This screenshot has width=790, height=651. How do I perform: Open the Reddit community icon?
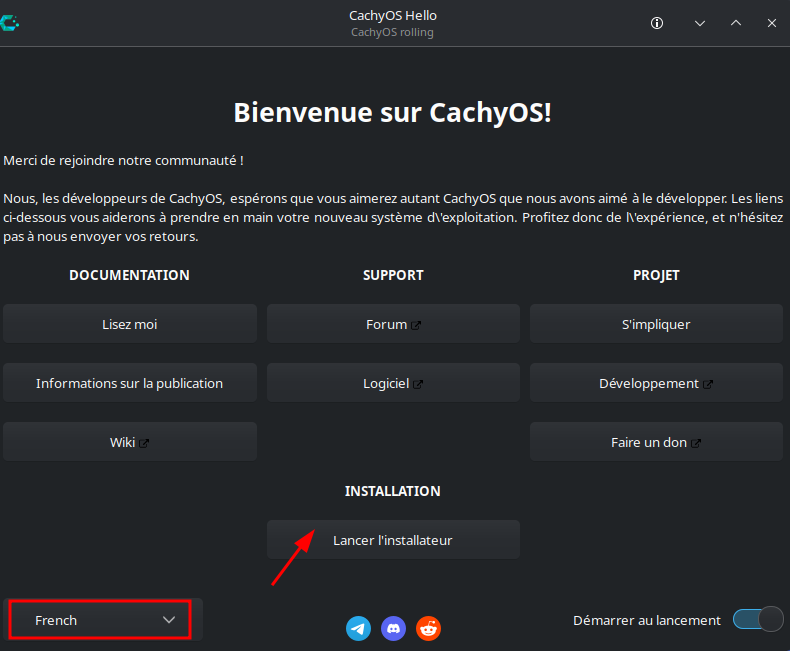(428, 628)
